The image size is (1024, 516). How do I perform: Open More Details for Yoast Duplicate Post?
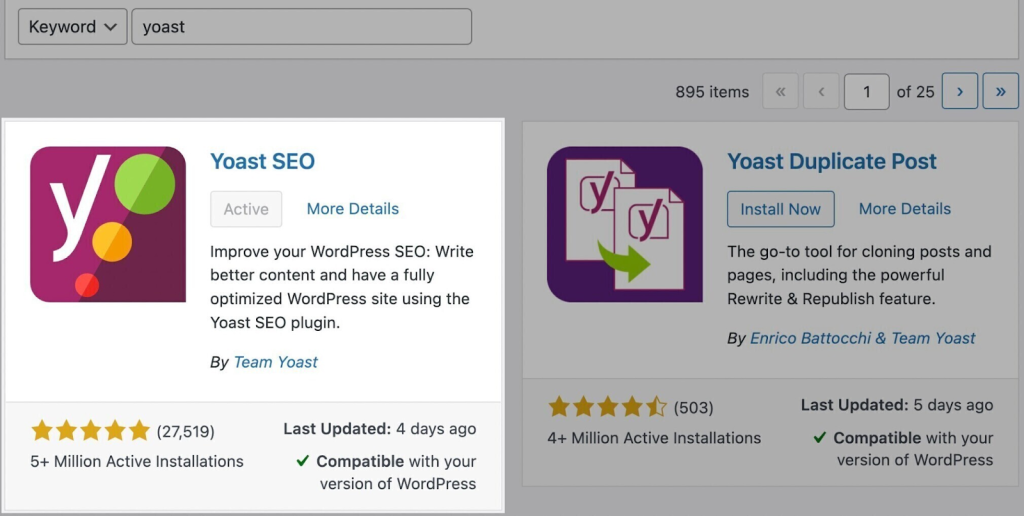[904, 209]
